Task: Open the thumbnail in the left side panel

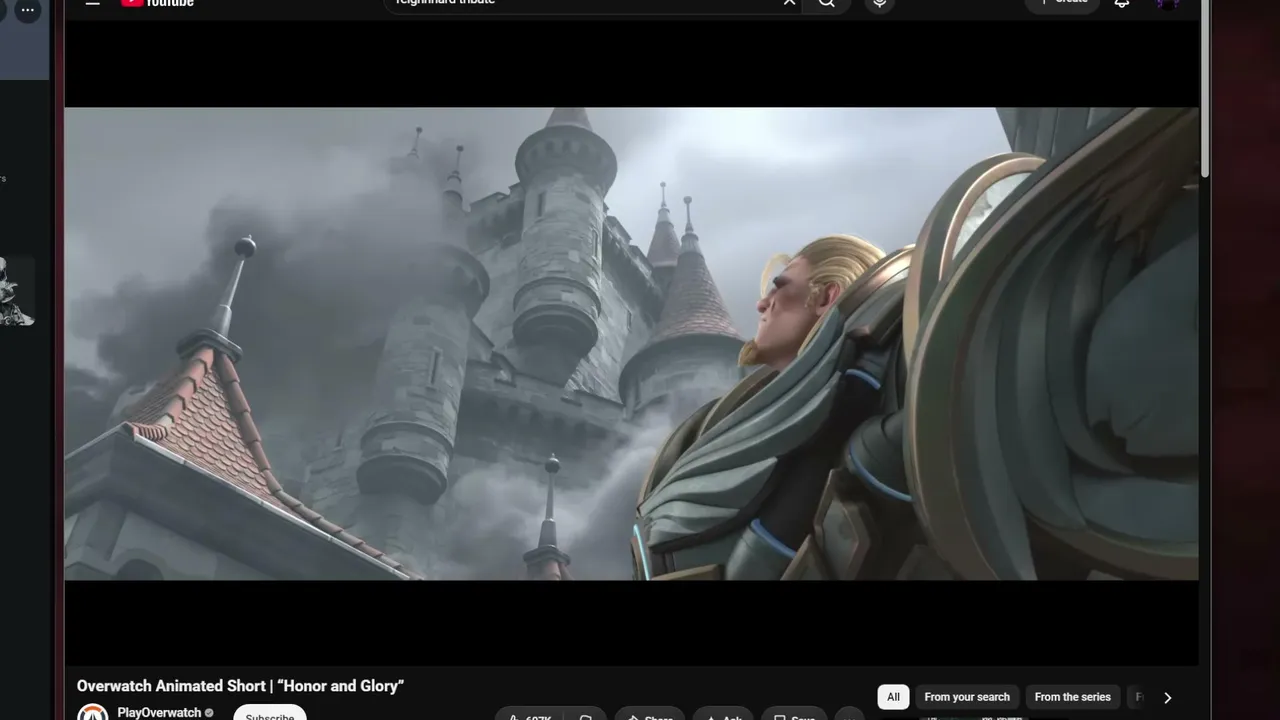Action: [x=18, y=292]
